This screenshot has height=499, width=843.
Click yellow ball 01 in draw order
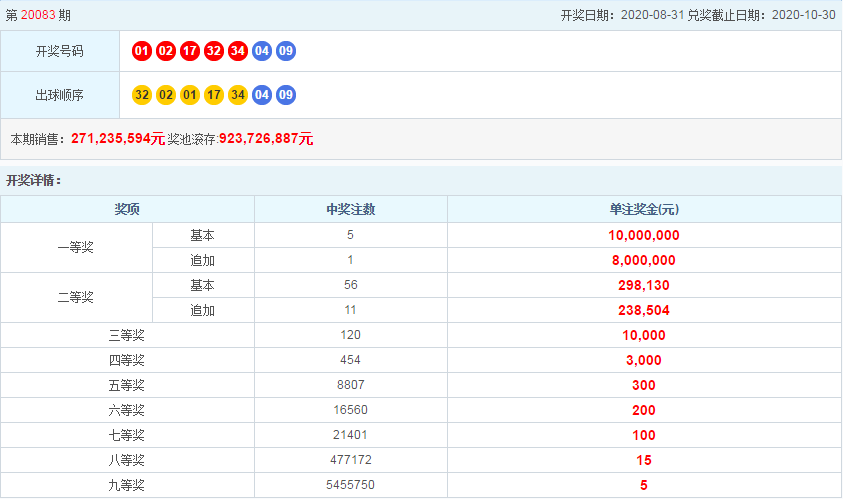tap(190, 95)
